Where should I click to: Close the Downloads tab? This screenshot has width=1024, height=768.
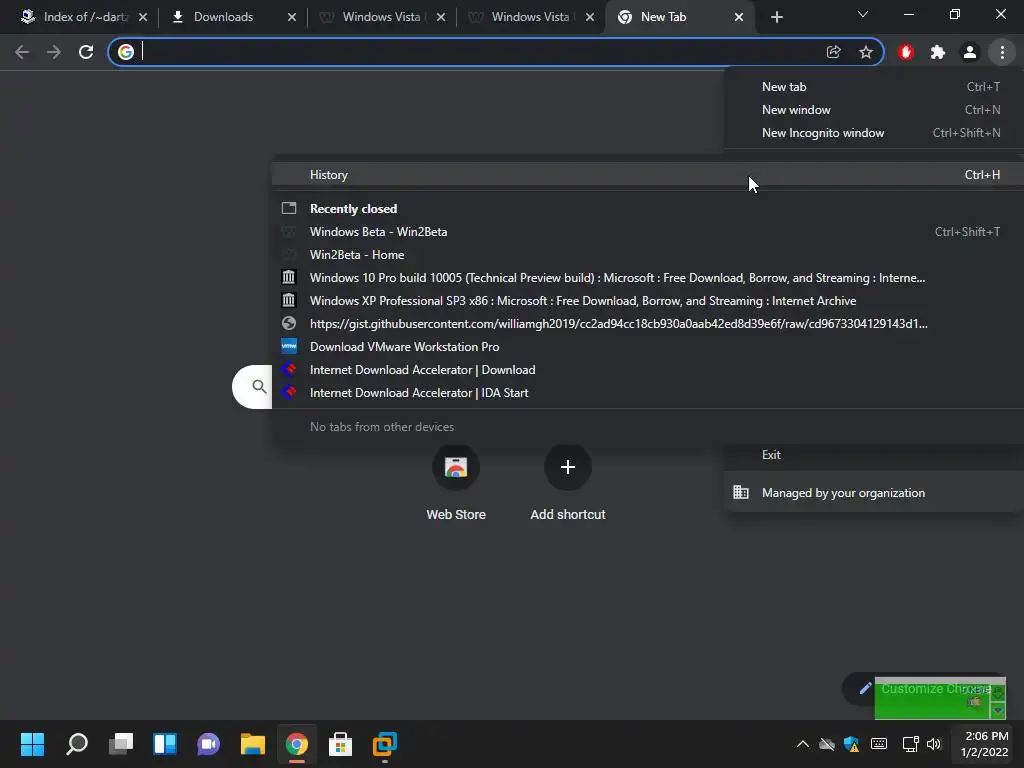[x=292, y=17]
